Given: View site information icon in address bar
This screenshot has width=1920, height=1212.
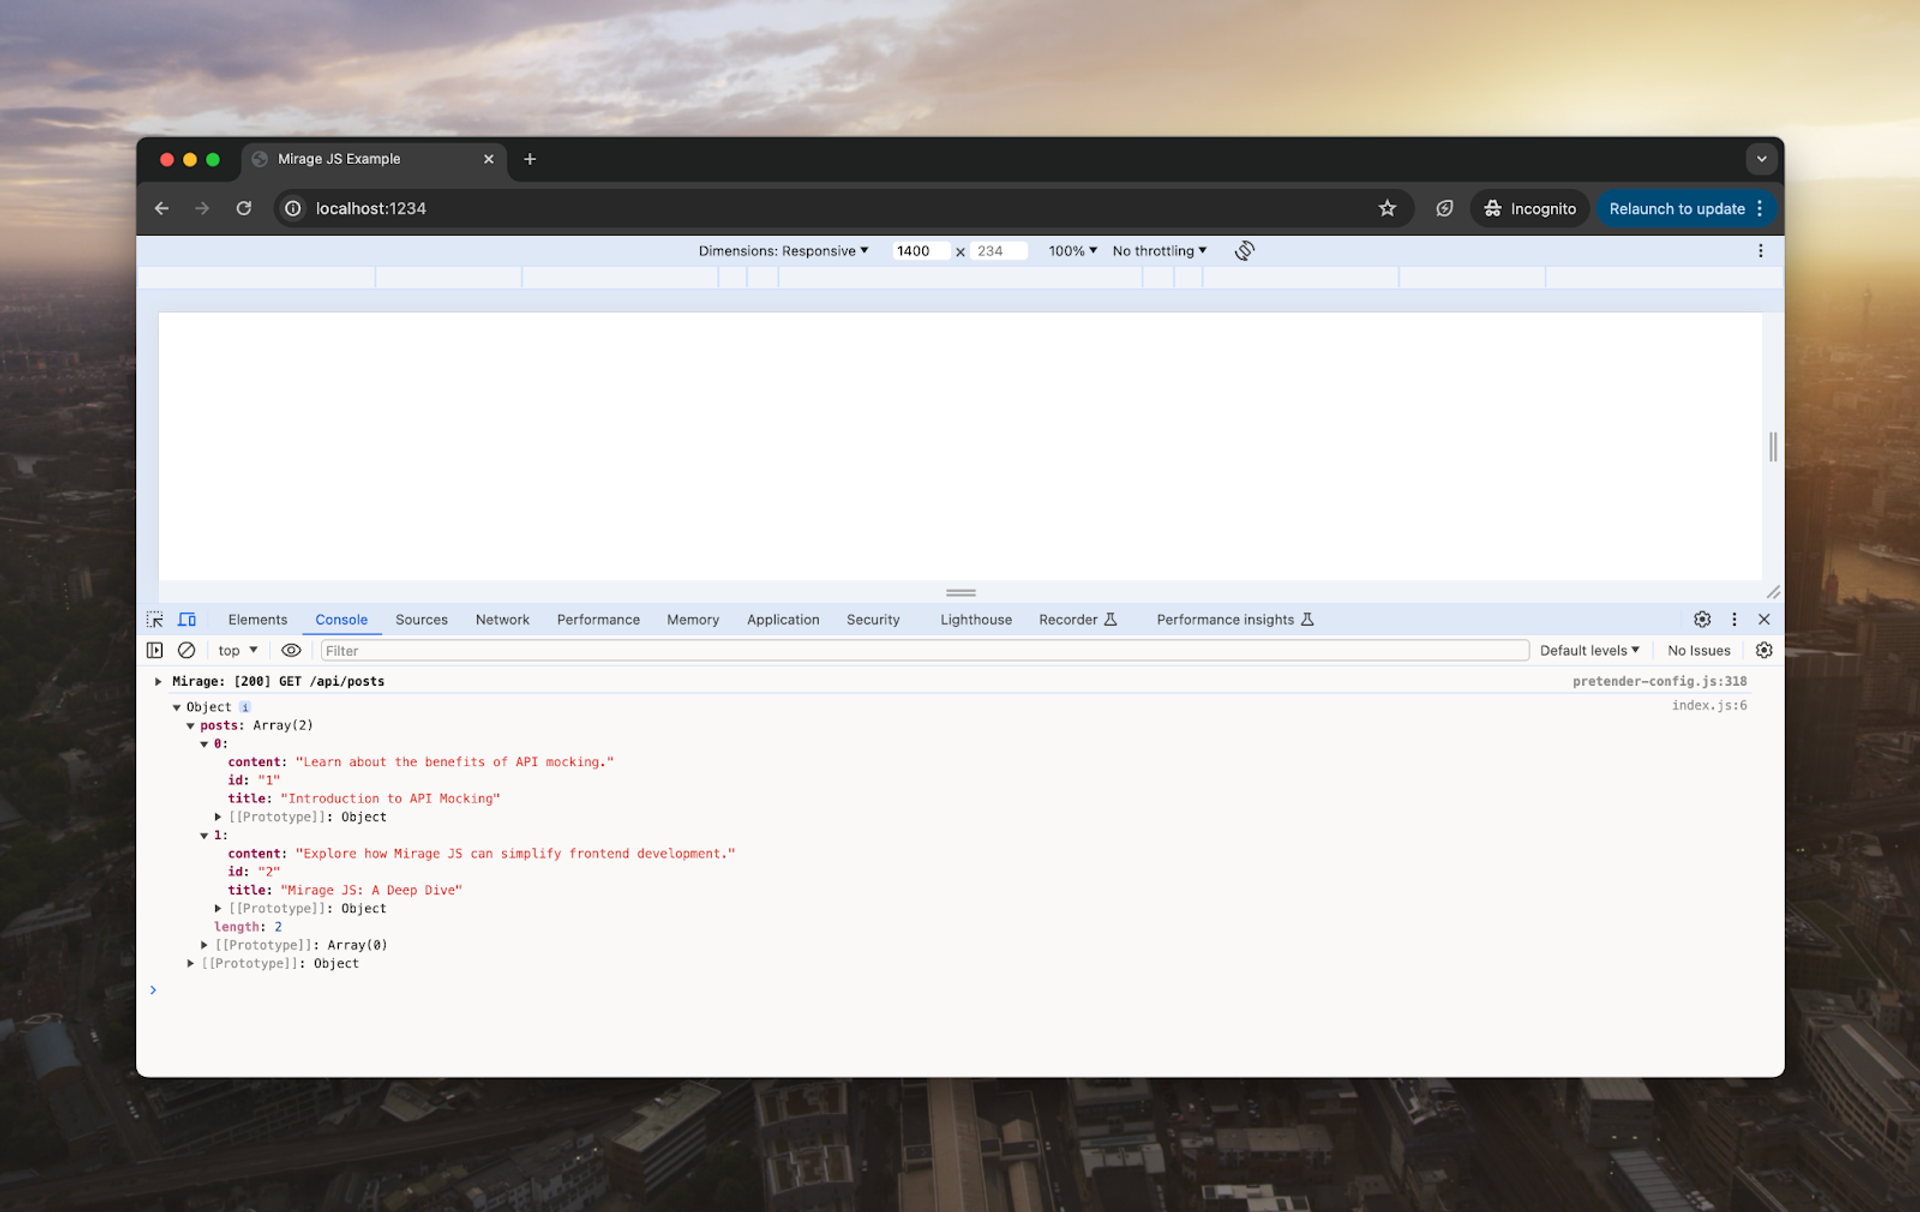Looking at the screenshot, I should coord(293,208).
